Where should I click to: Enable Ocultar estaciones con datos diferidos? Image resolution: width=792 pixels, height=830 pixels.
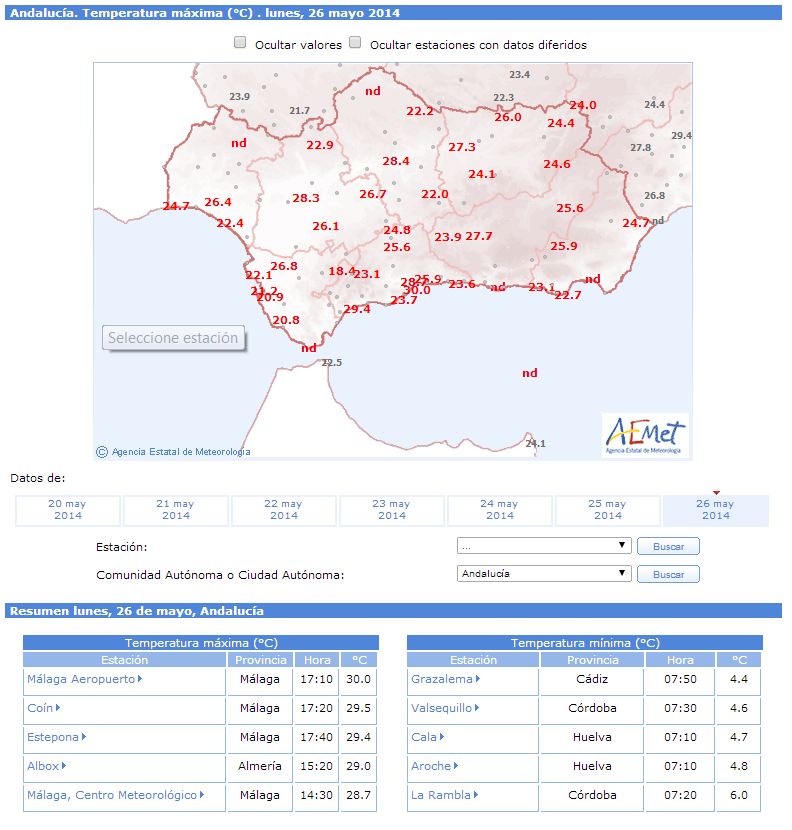point(355,42)
